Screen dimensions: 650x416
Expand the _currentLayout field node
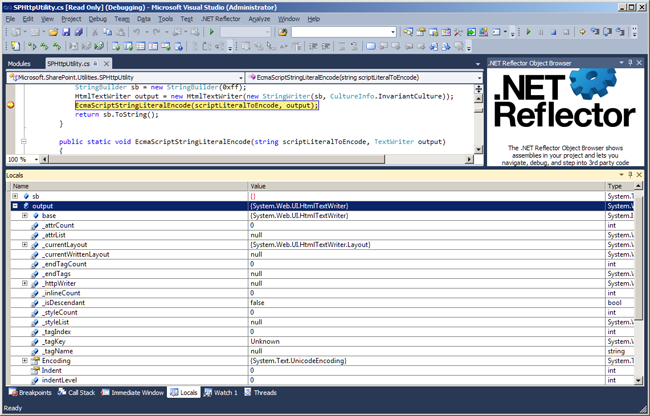pyautogui.click(x=25, y=244)
